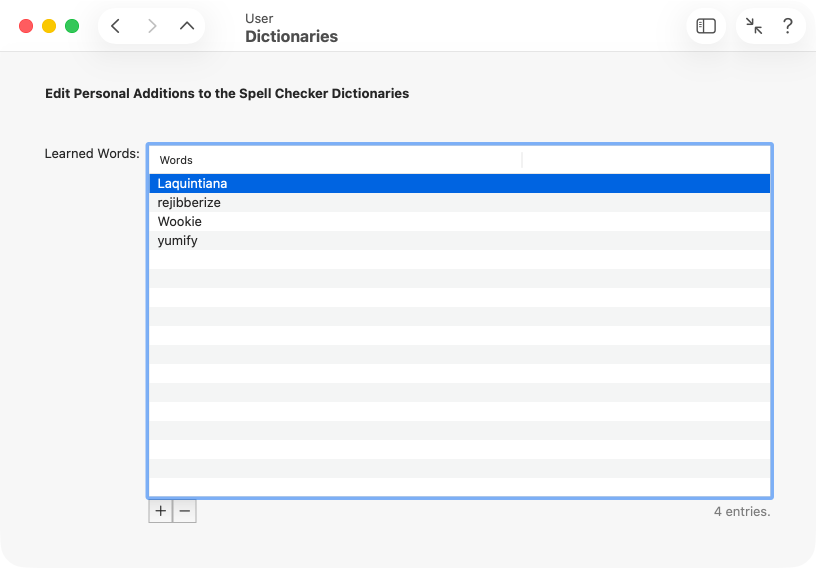Click the 4 entries count label
The width and height of the screenshot is (816, 568).
(741, 512)
